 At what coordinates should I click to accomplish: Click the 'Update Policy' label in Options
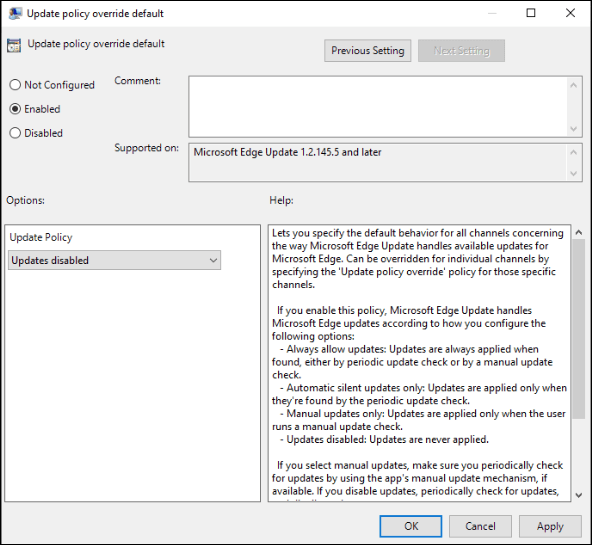tap(41, 237)
